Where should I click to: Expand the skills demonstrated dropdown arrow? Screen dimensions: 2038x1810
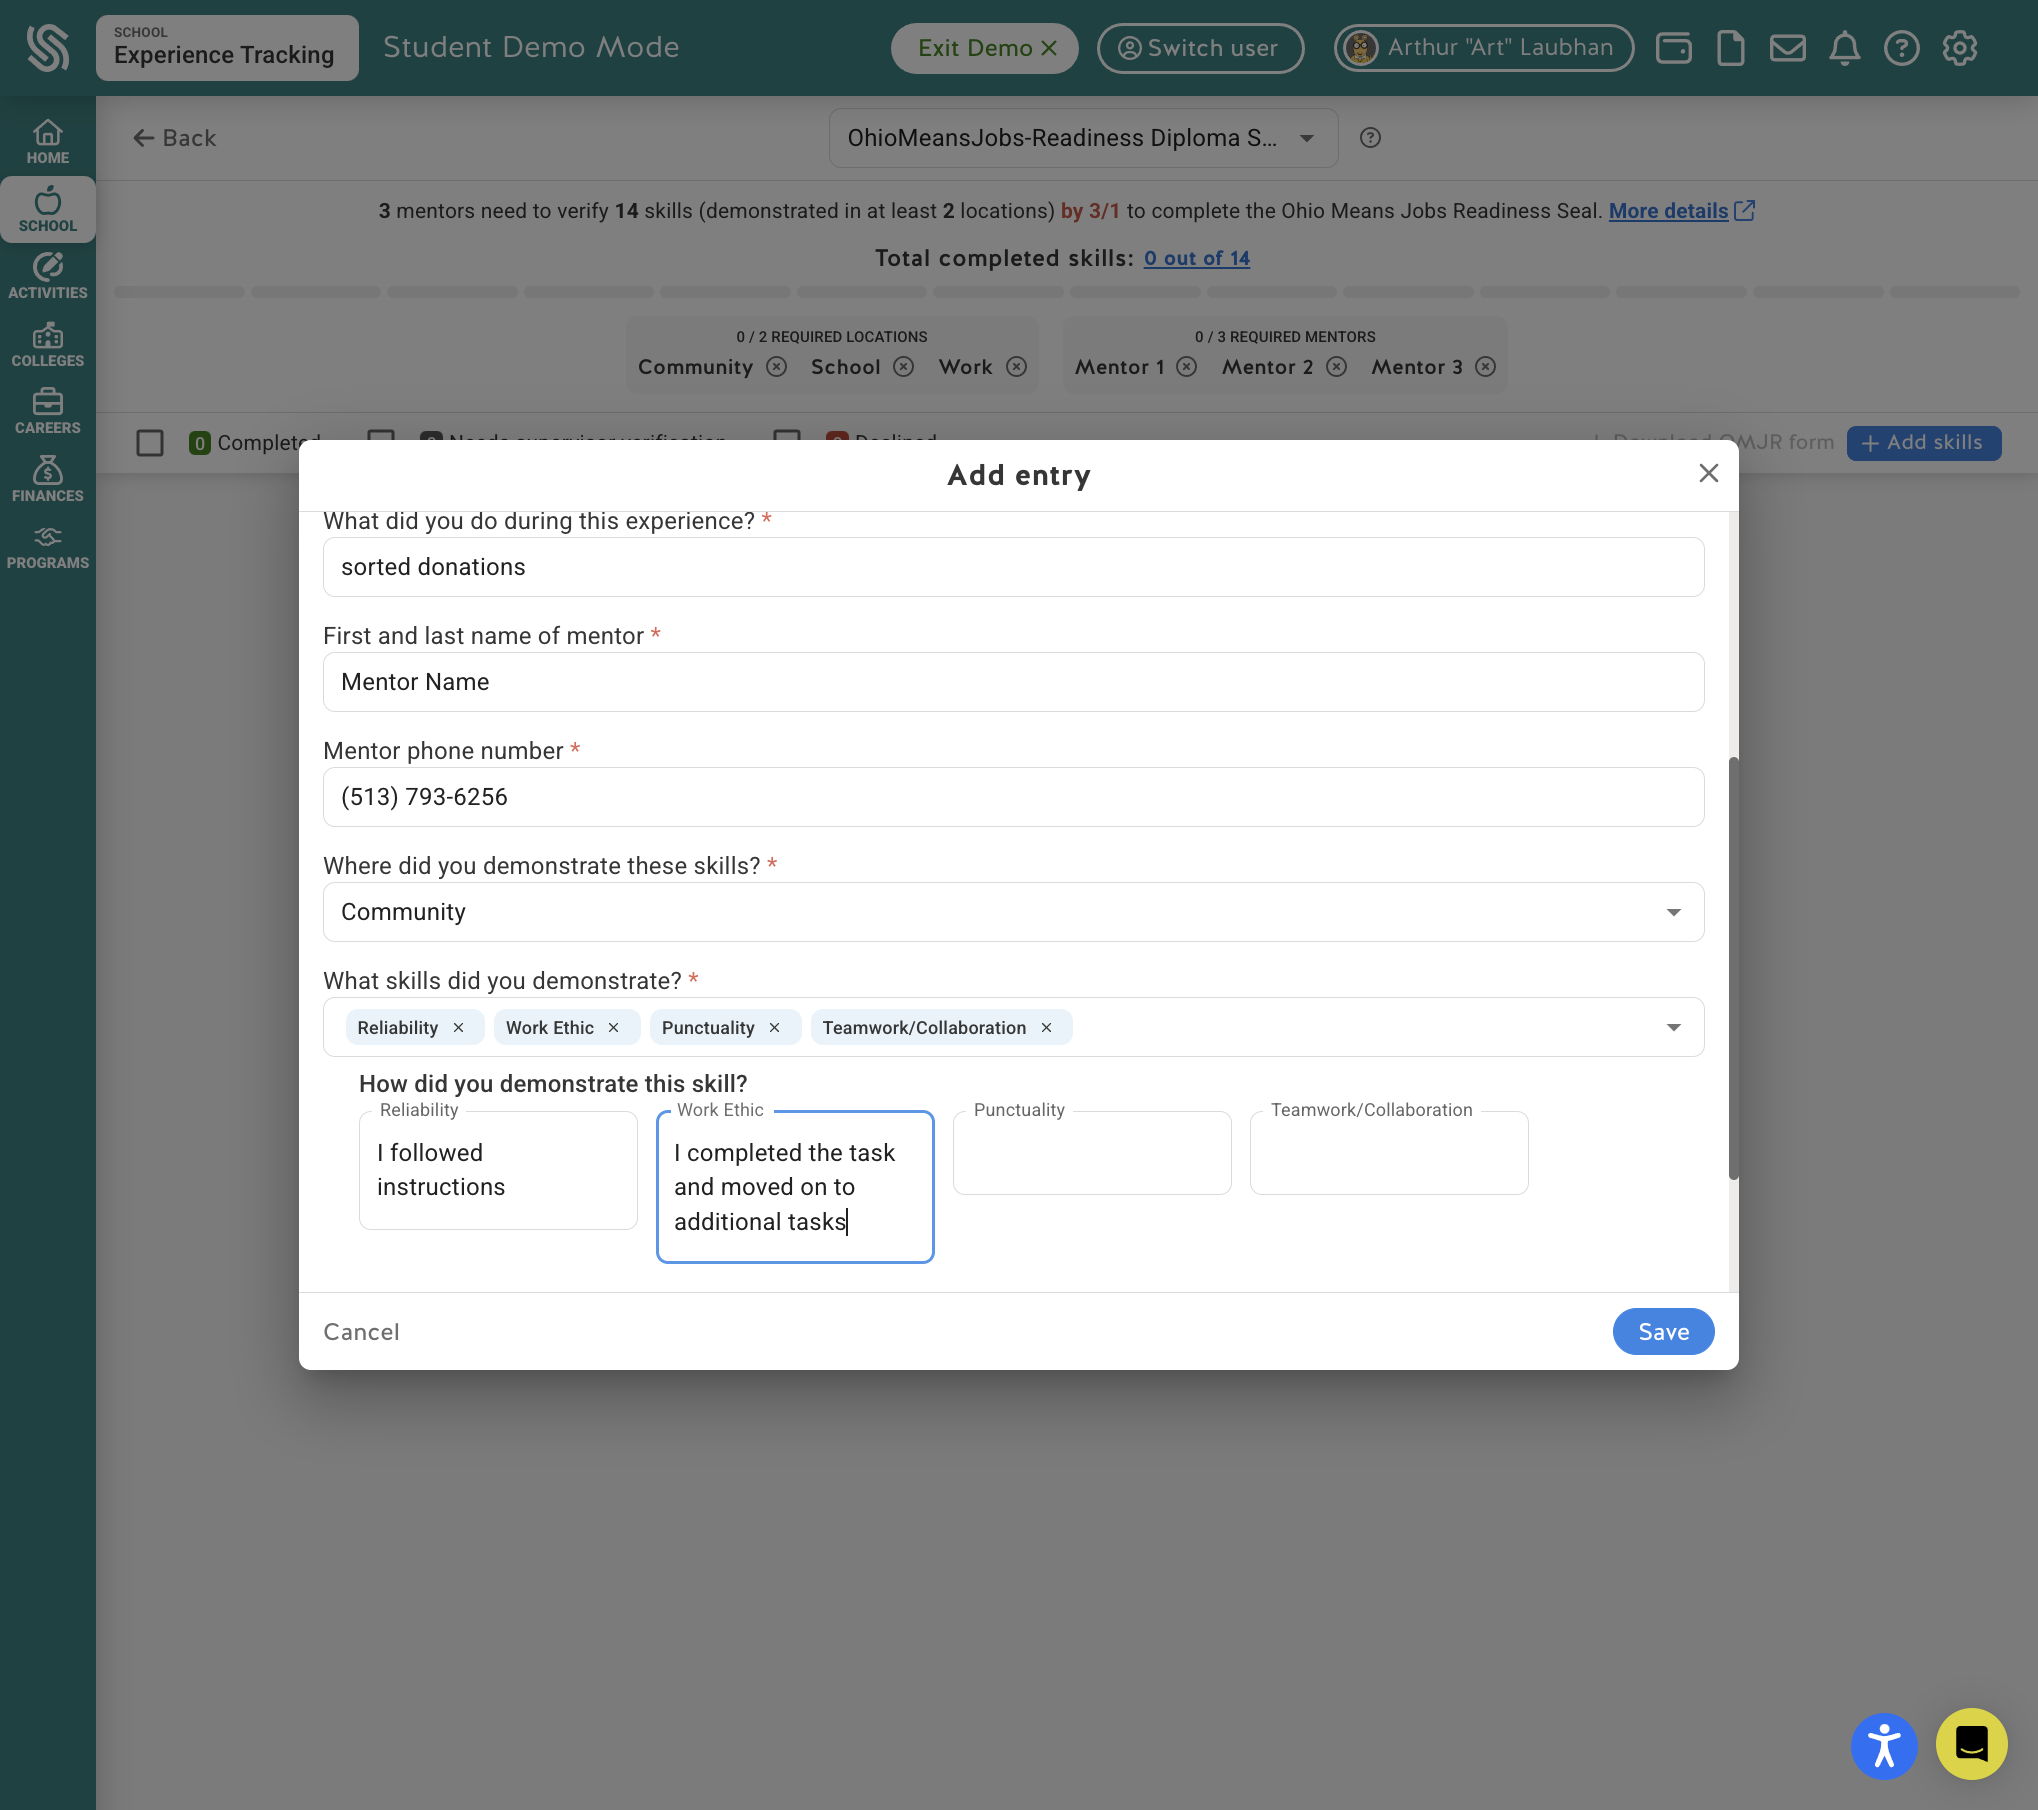[1673, 1028]
